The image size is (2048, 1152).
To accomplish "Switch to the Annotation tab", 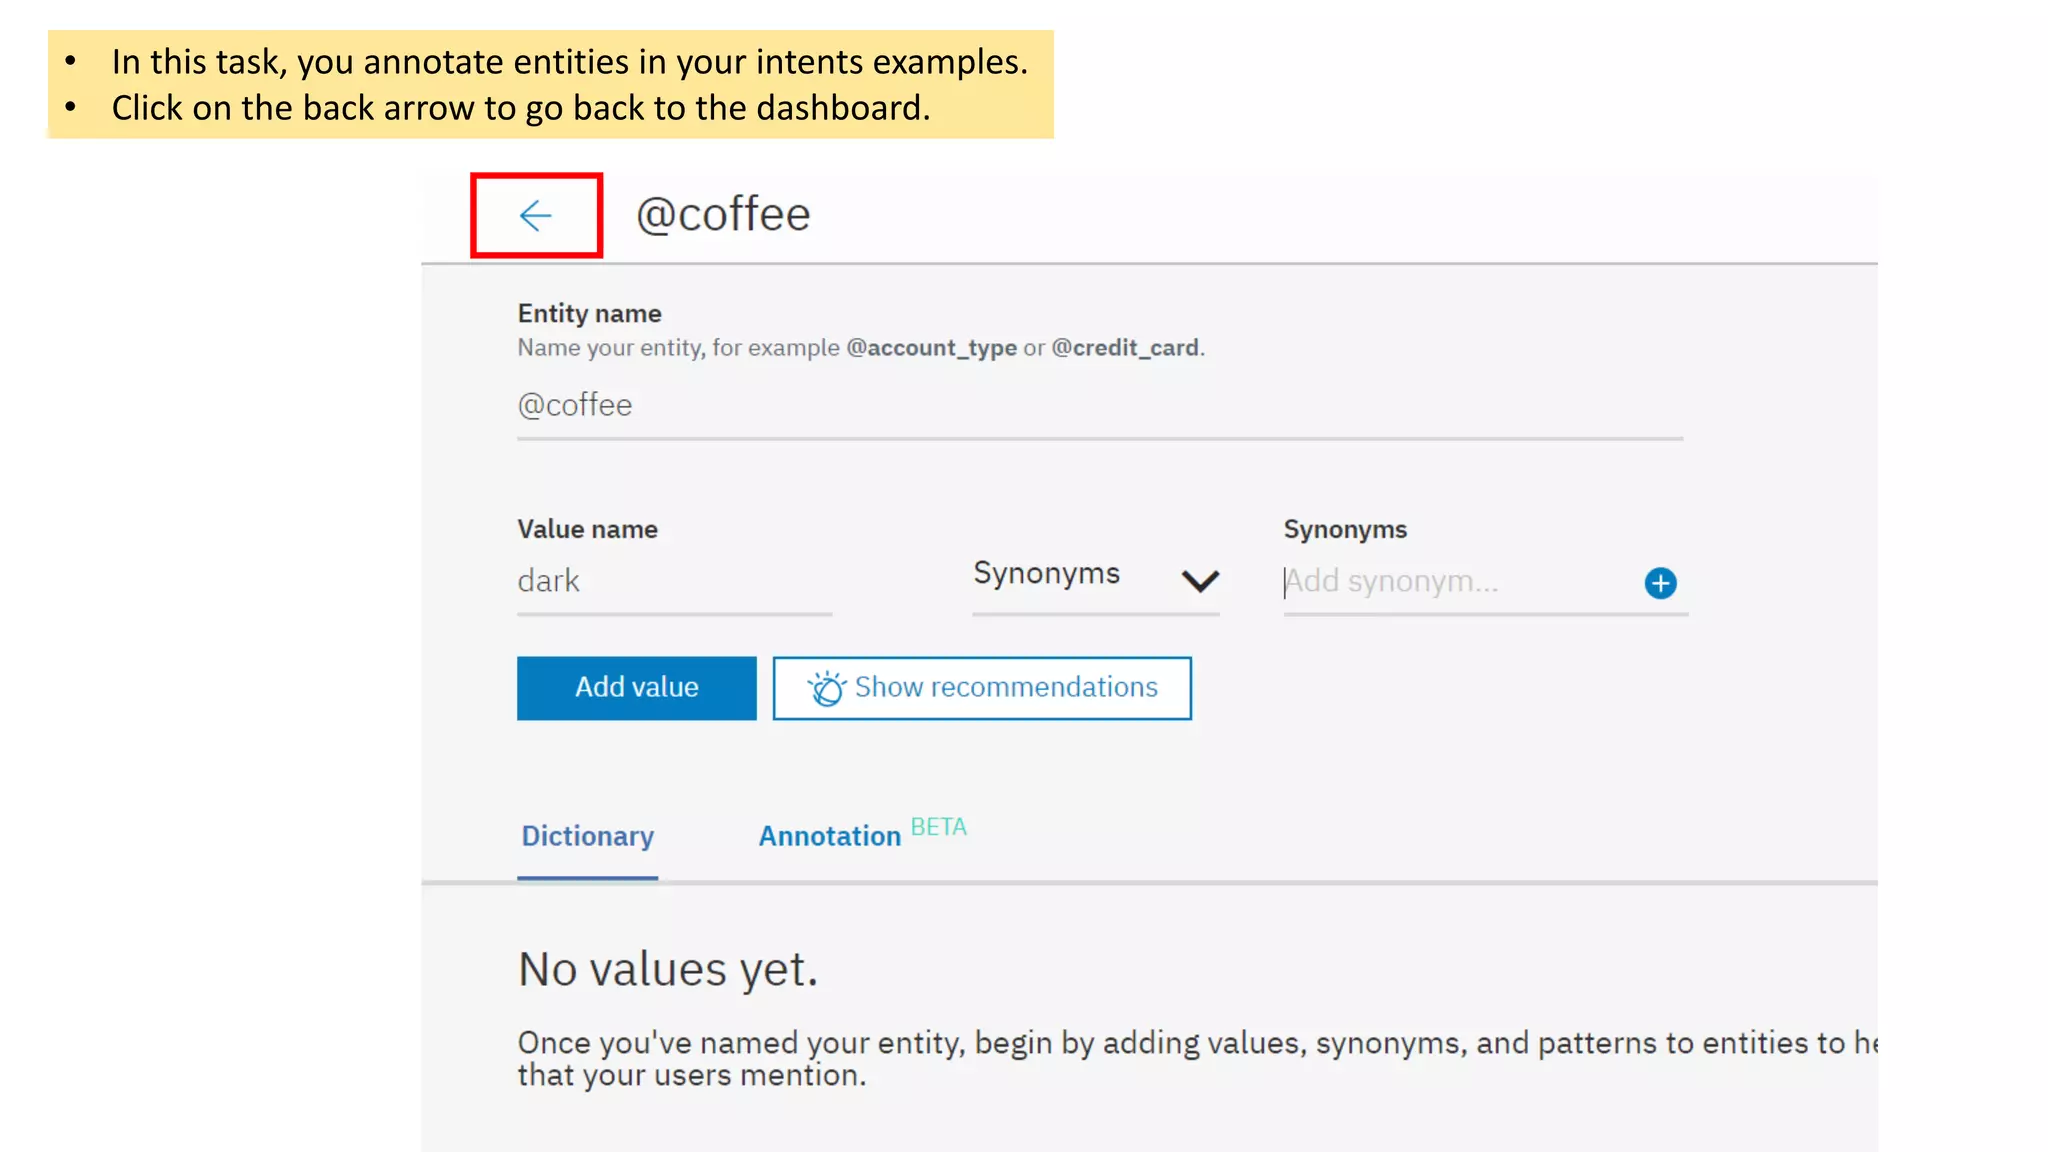I will (x=829, y=836).
